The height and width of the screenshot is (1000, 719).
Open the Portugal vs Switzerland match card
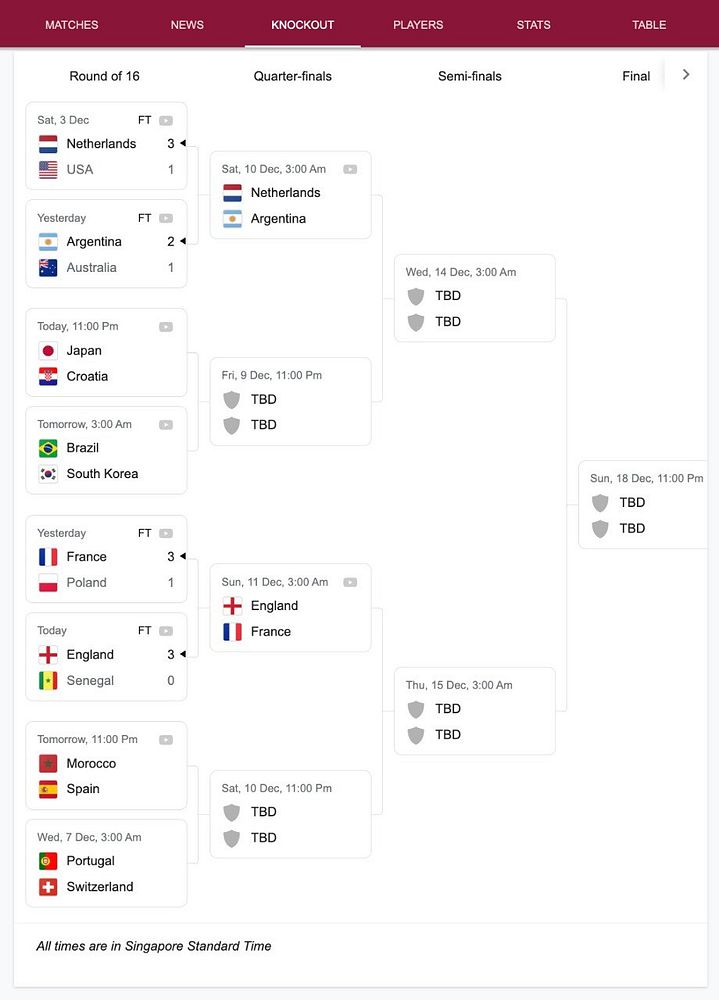coord(107,863)
